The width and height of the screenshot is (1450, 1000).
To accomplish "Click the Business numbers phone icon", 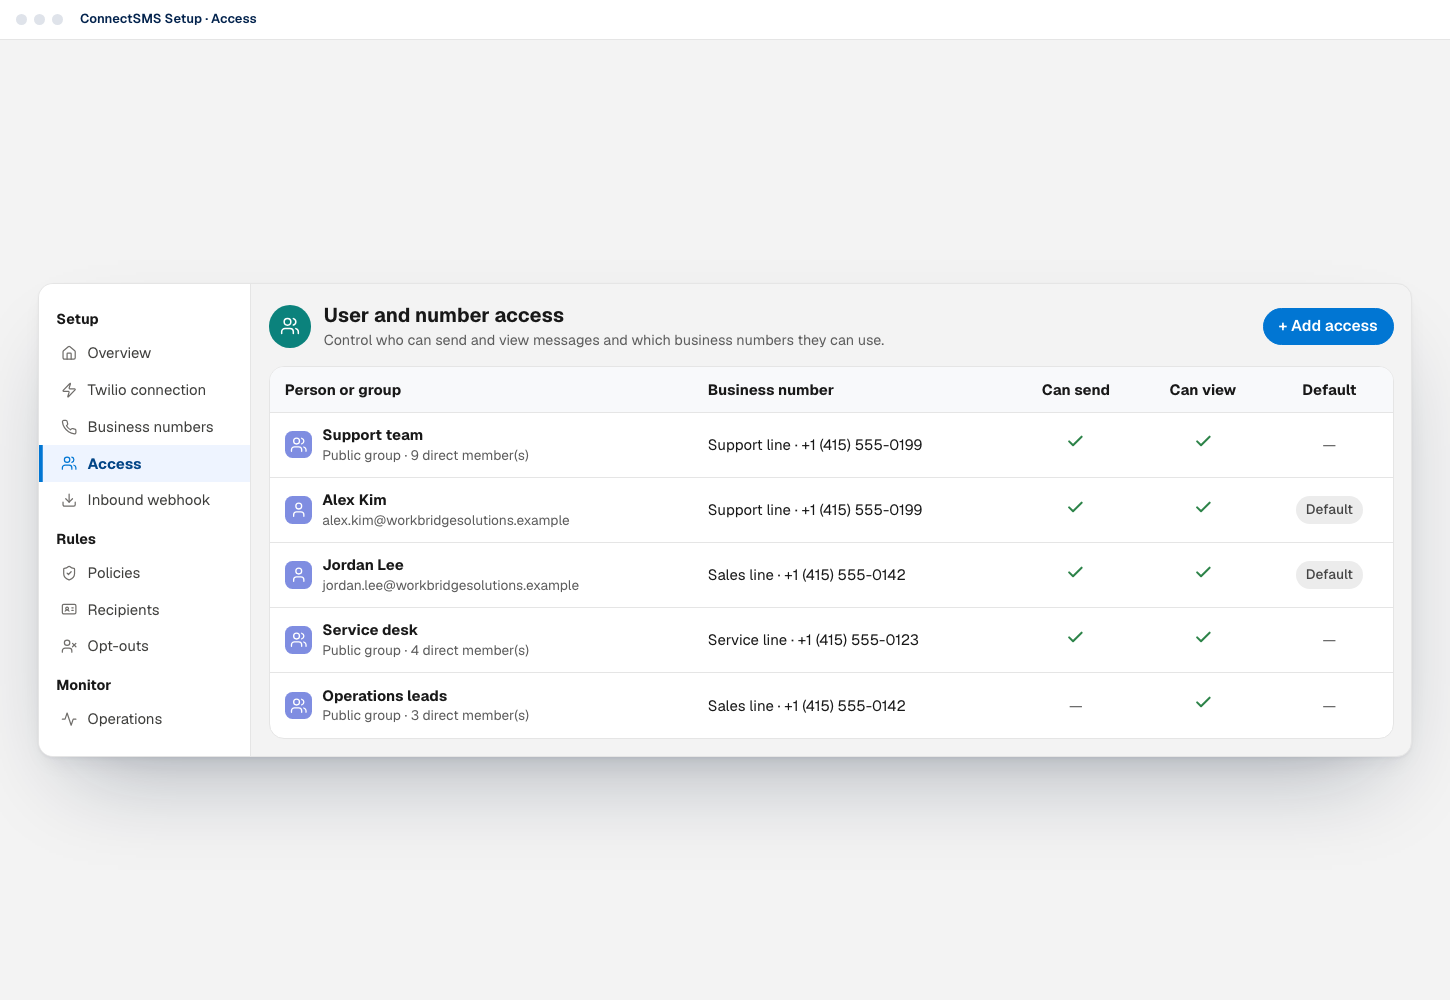I will 69,427.
